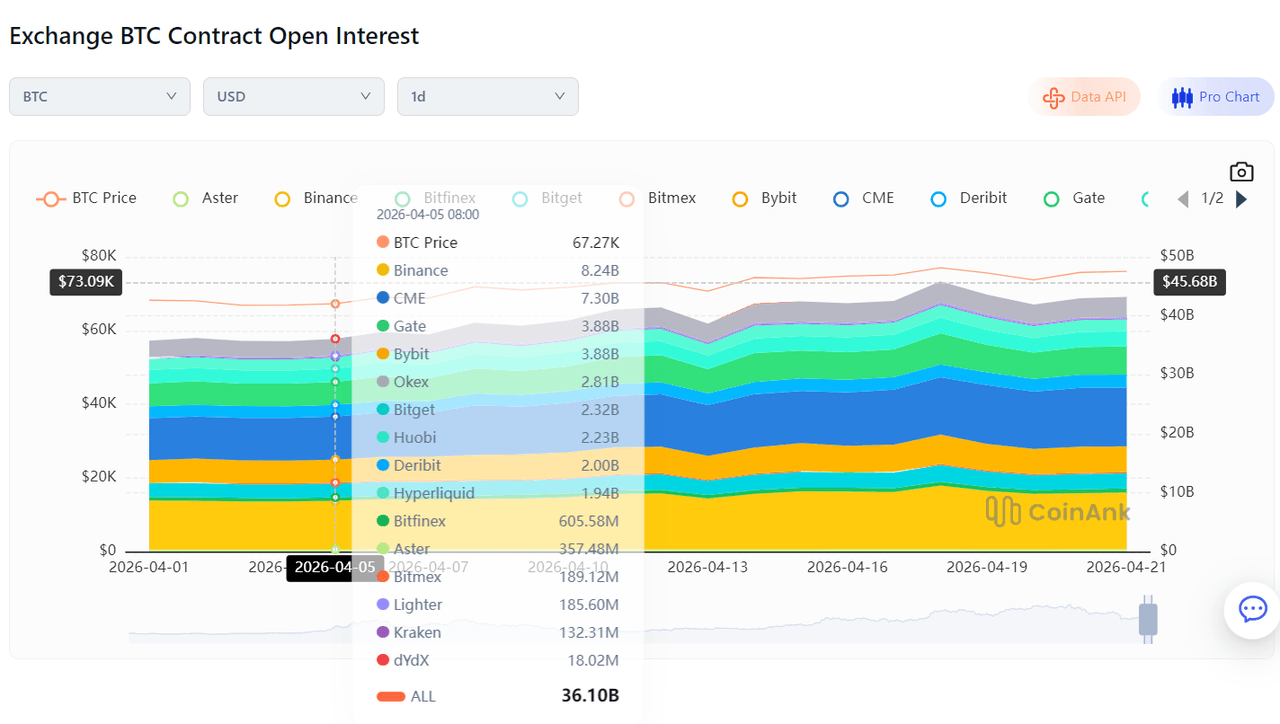This screenshot has width=1280, height=724.
Task: Go to next legend page arrow
Action: tap(1242, 199)
